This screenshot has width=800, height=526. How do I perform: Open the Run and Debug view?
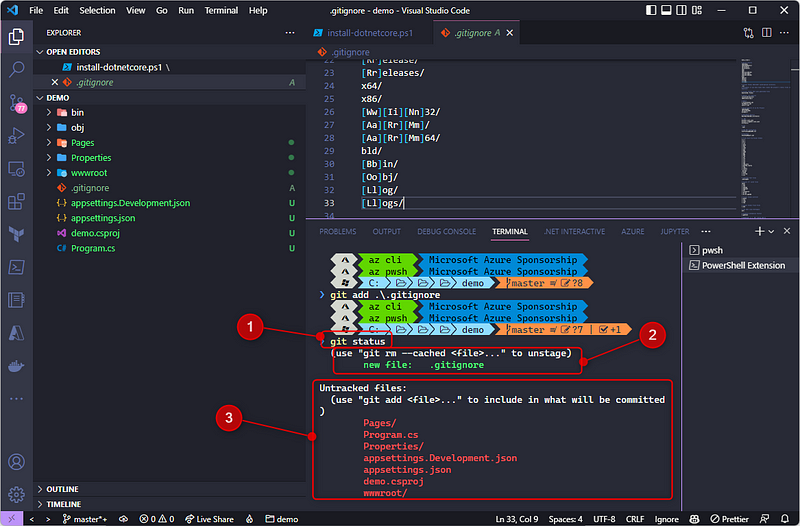click(x=16, y=136)
